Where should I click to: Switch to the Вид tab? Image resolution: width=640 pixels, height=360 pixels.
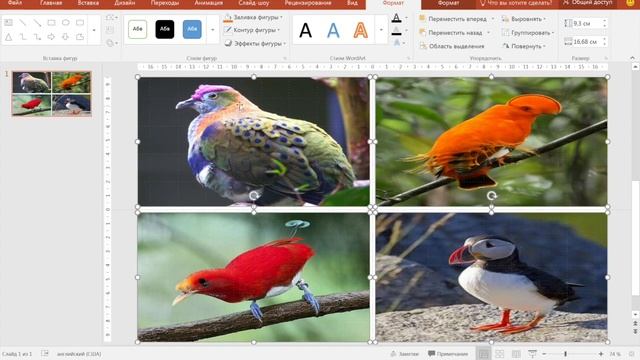(352, 3)
